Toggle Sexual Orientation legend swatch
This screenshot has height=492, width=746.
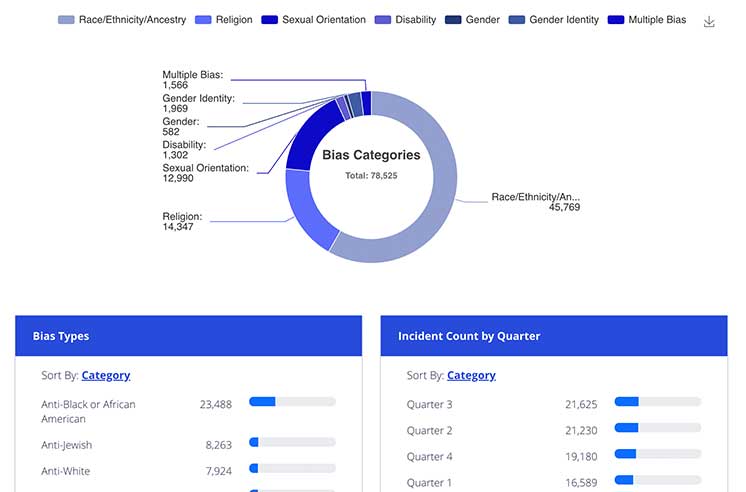270,20
